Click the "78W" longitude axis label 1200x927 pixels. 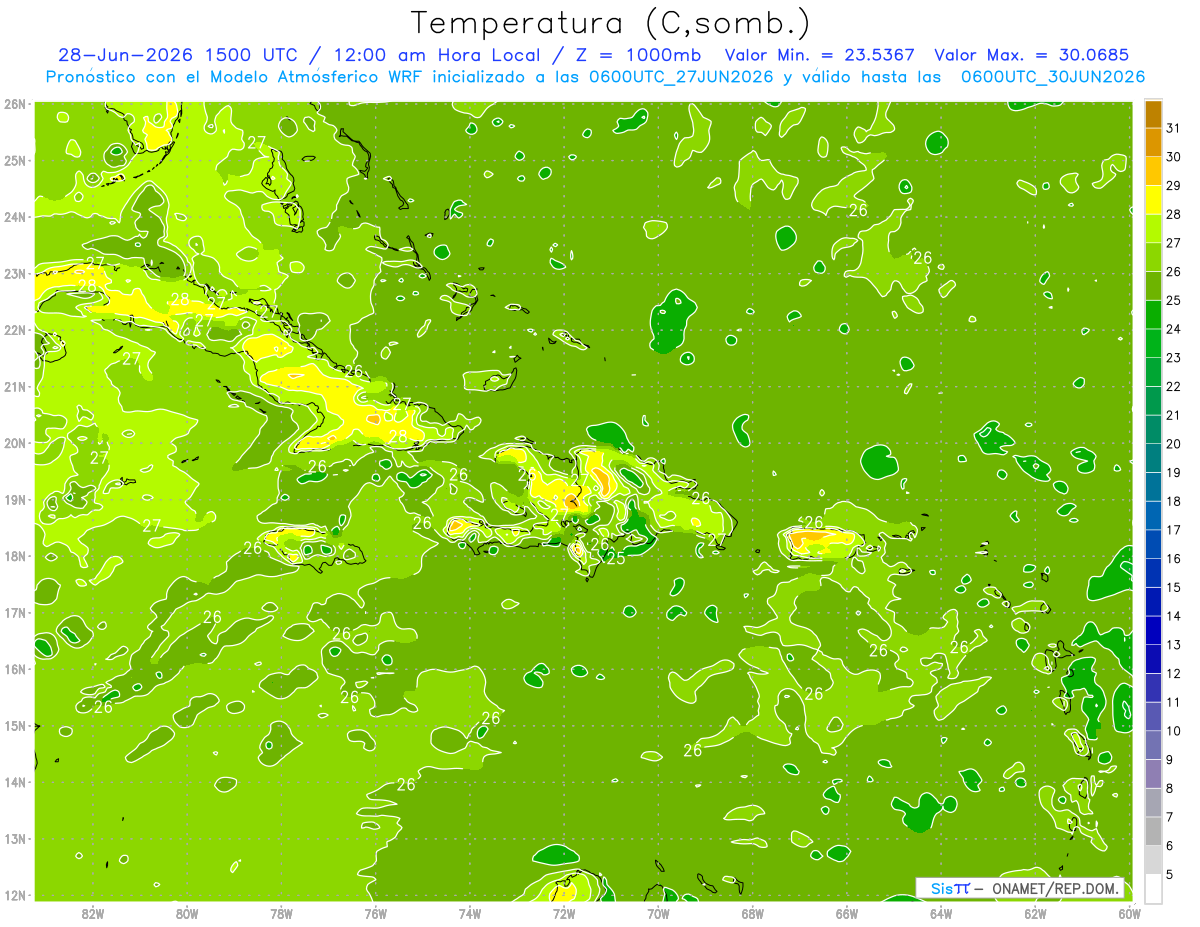[x=281, y=913]
